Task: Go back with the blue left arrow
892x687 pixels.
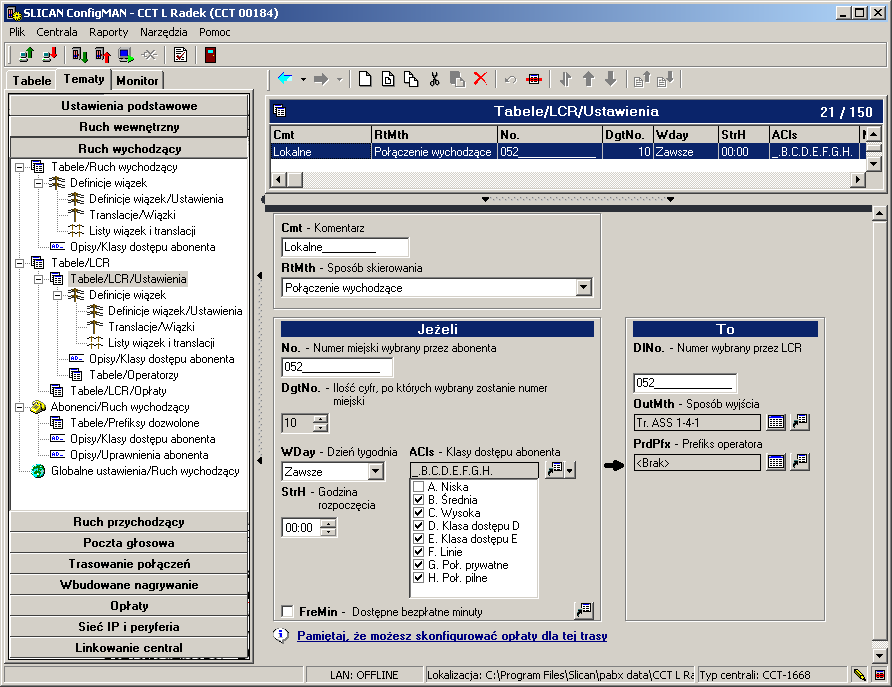Action: tap(286, 79)
